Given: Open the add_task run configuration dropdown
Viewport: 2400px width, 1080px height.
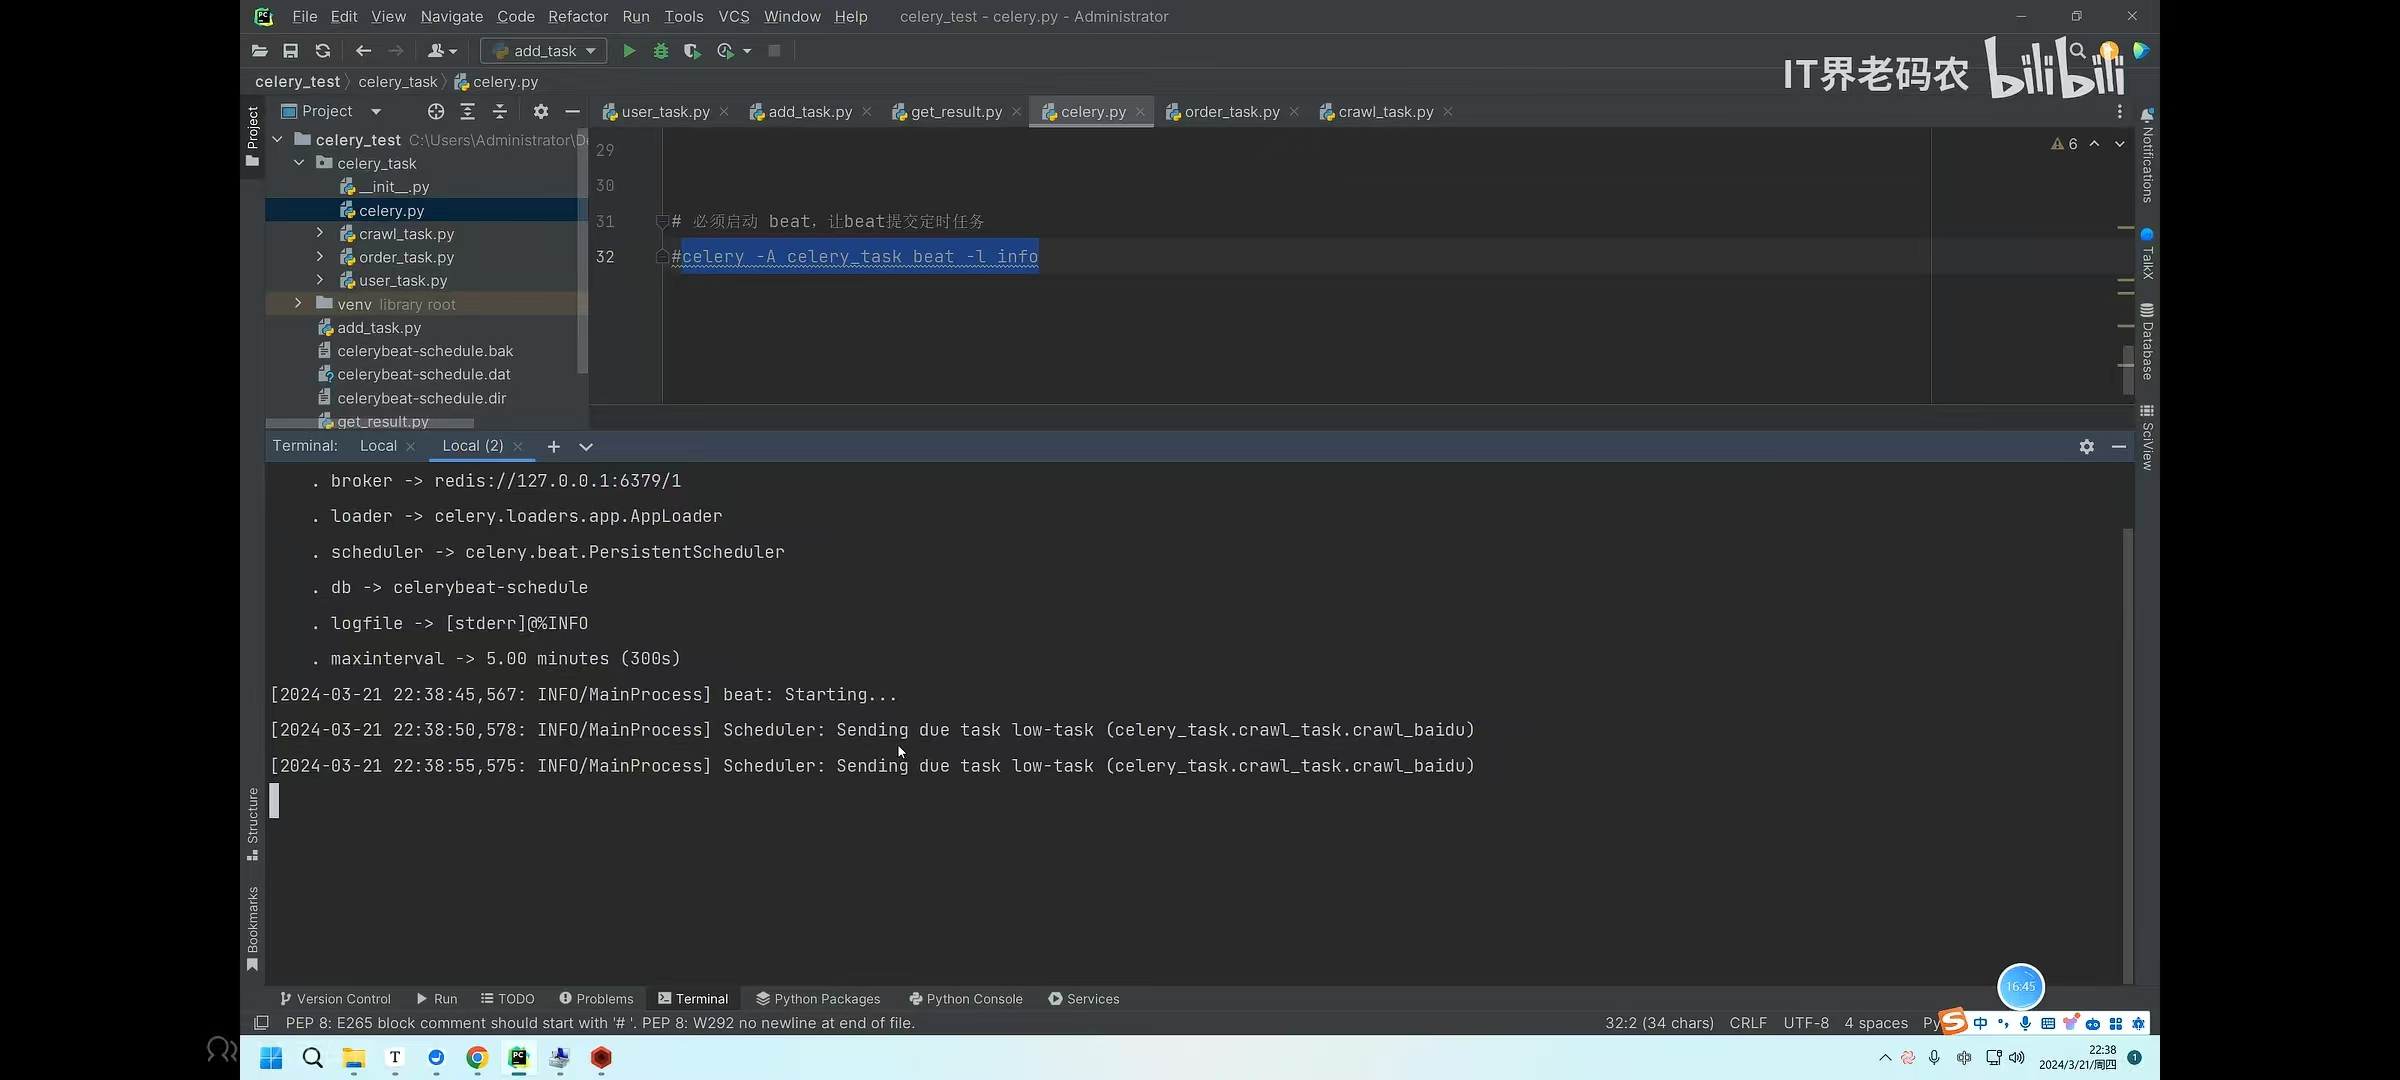Looking at the screenshot, I should (544, 51).
